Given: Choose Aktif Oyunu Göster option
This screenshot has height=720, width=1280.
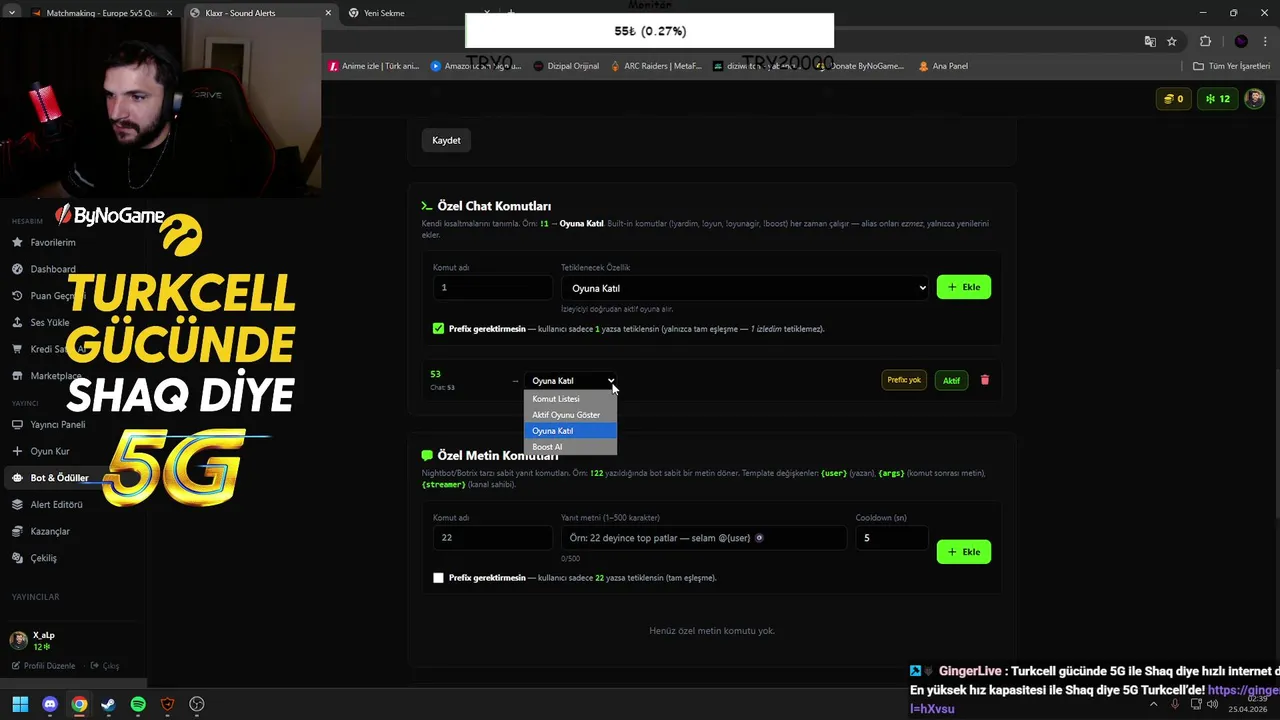Looking at the screenshot, I should pyautogui.click(x=570, y=415).
